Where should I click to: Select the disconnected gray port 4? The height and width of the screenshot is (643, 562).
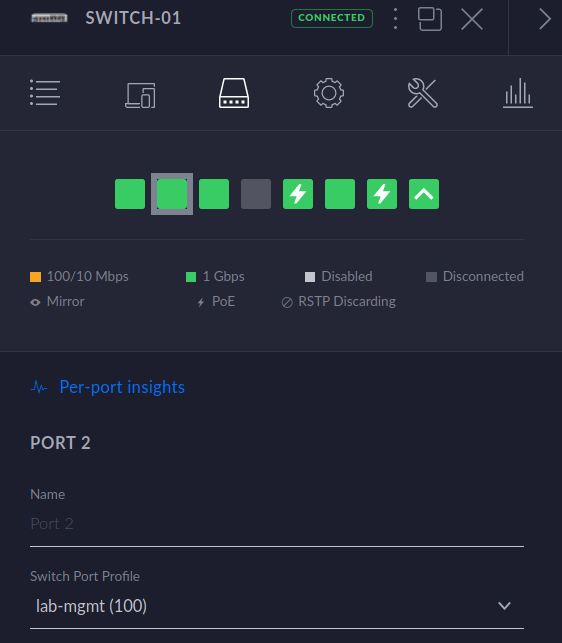[256, 194]
